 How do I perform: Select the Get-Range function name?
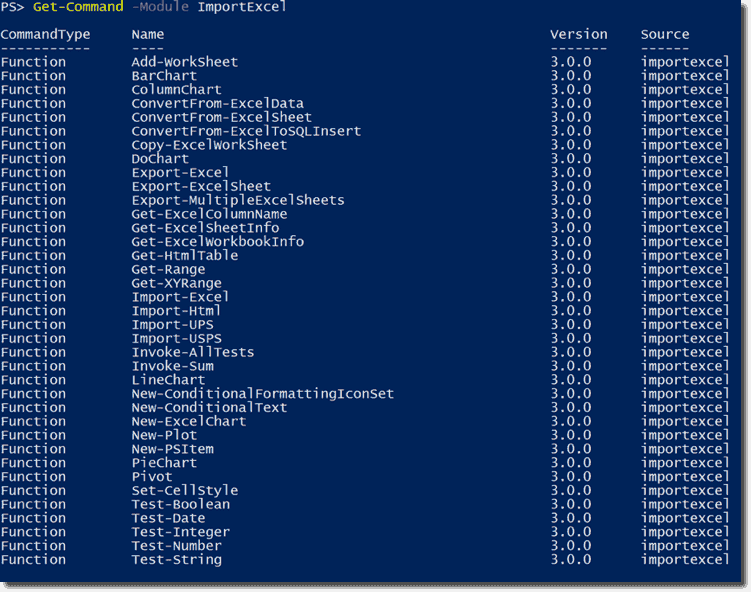[168, 270]
